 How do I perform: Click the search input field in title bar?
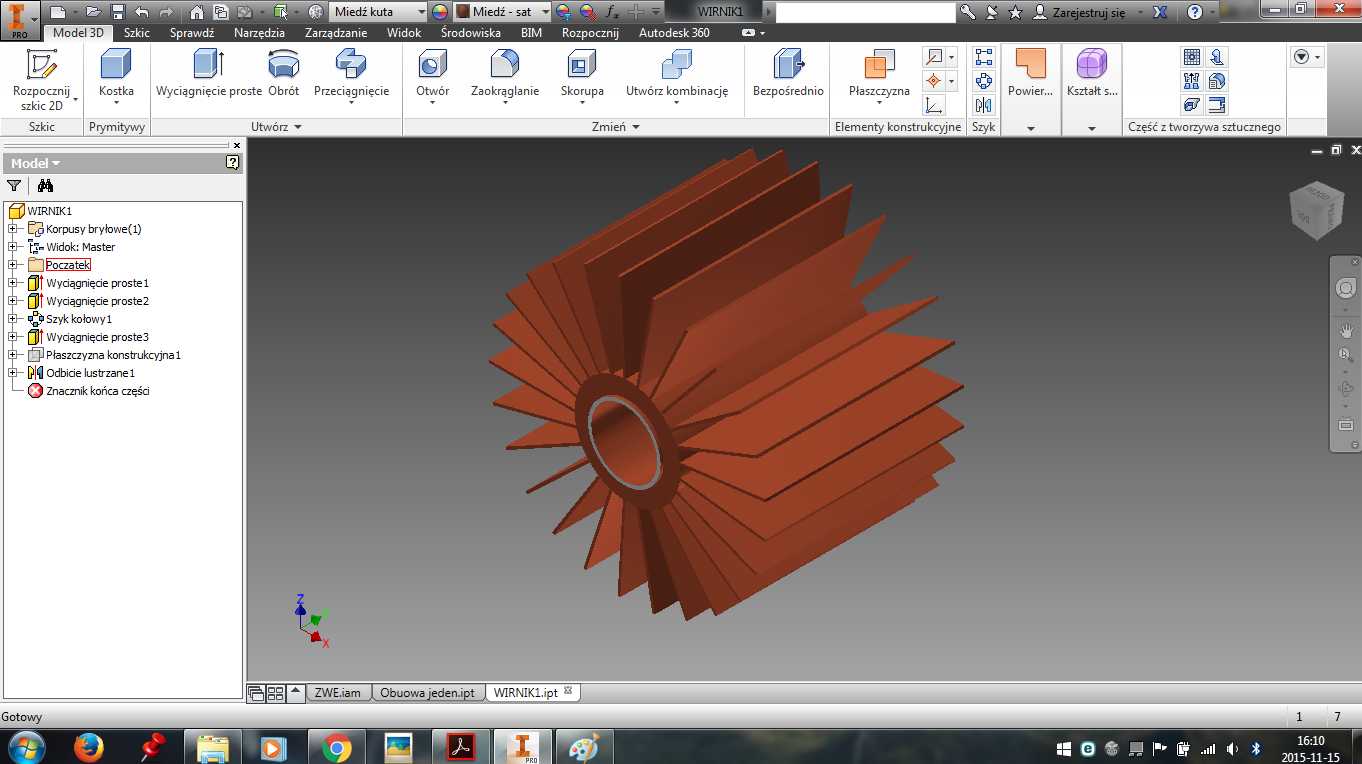(865, 12)
